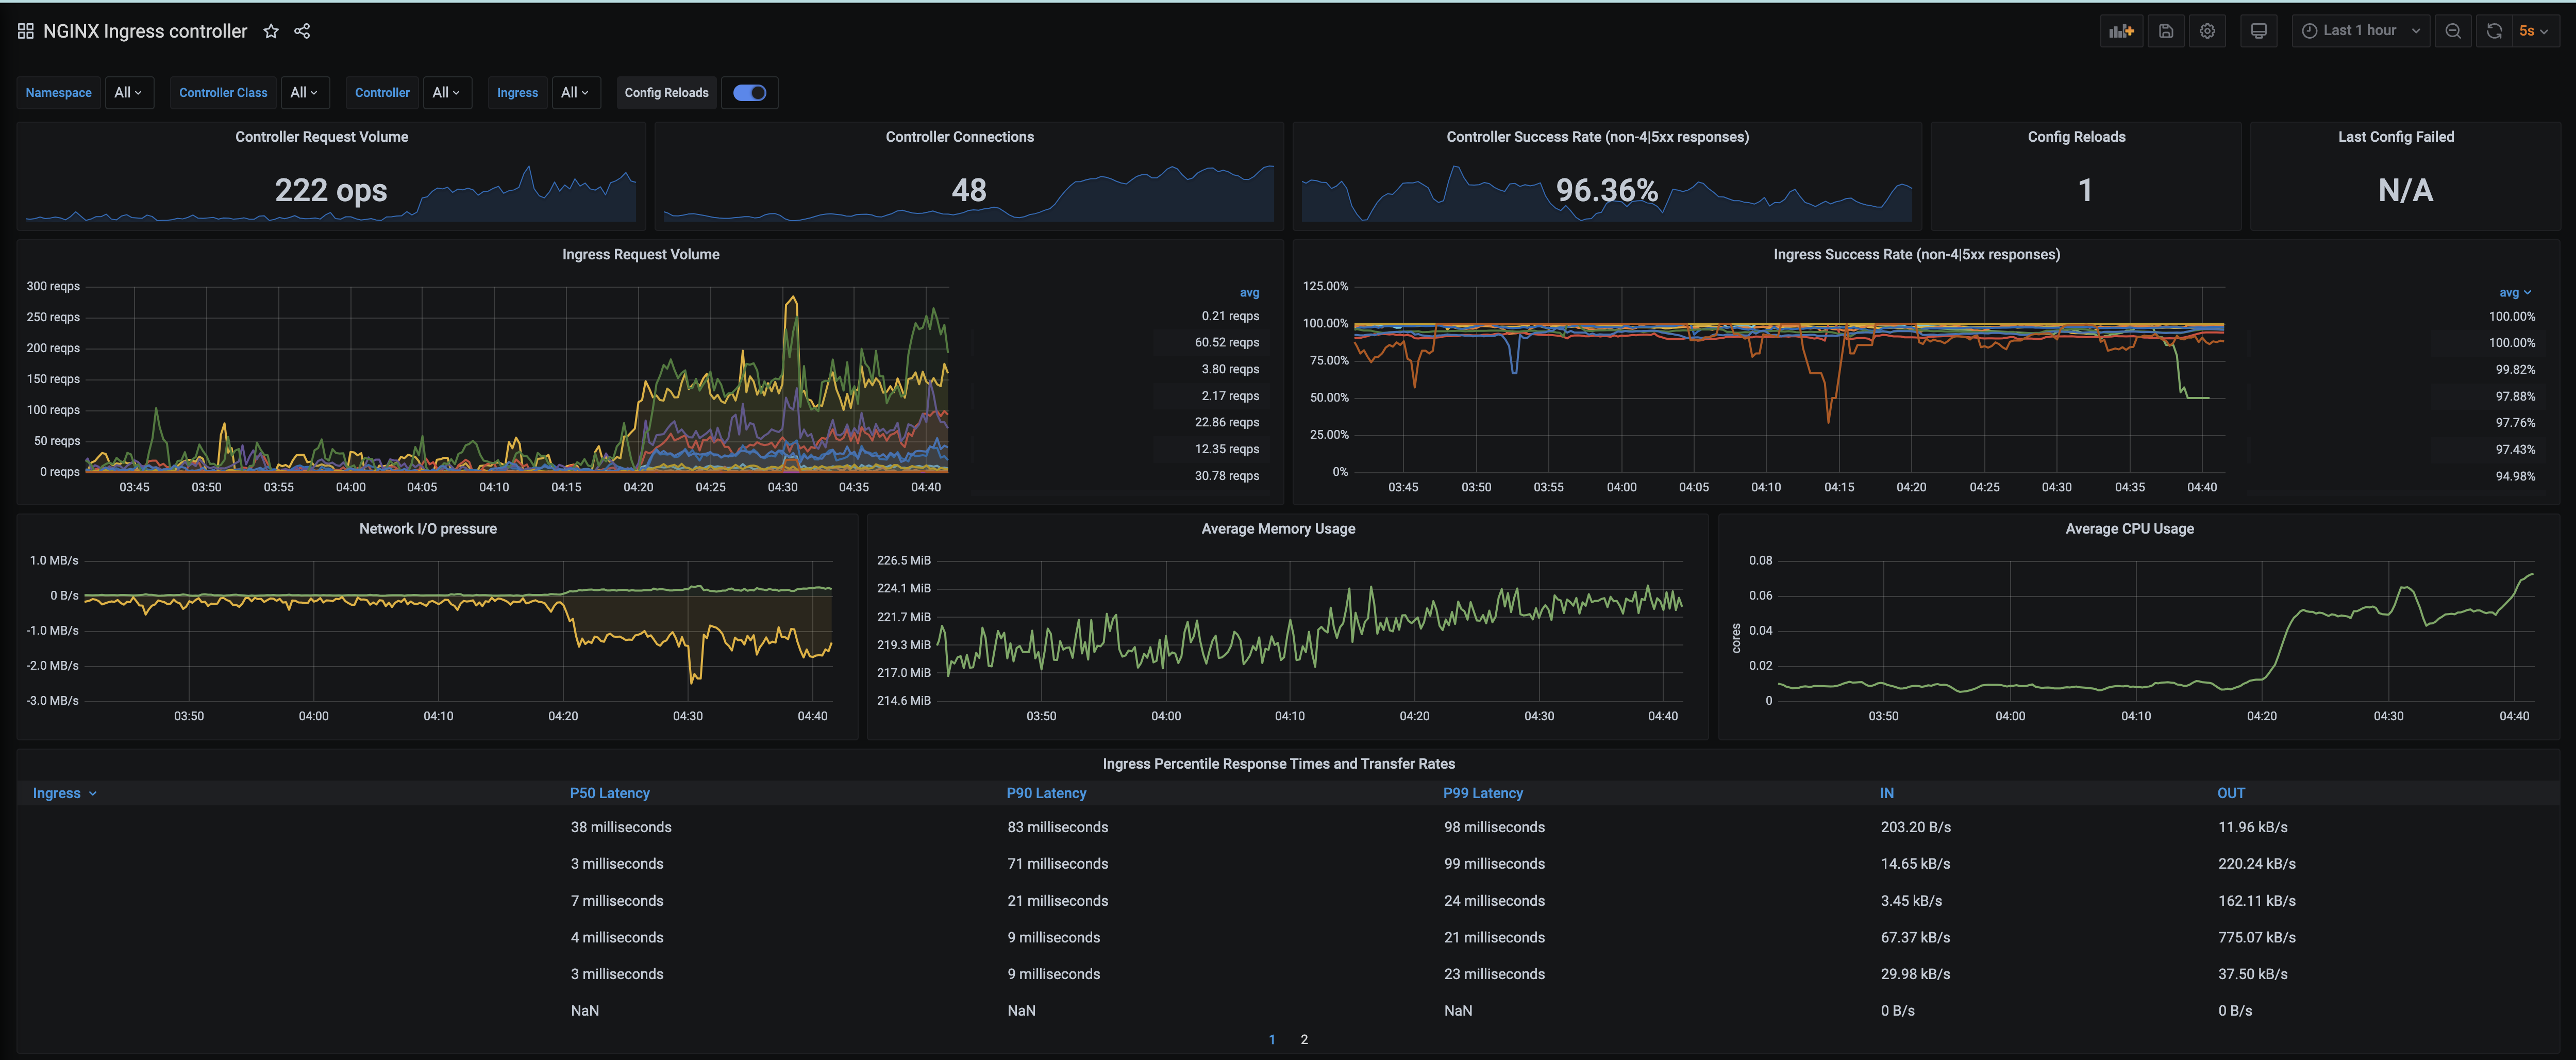
Task: Toggle the Config Reloads switch
Action: [x=749, y=92]
